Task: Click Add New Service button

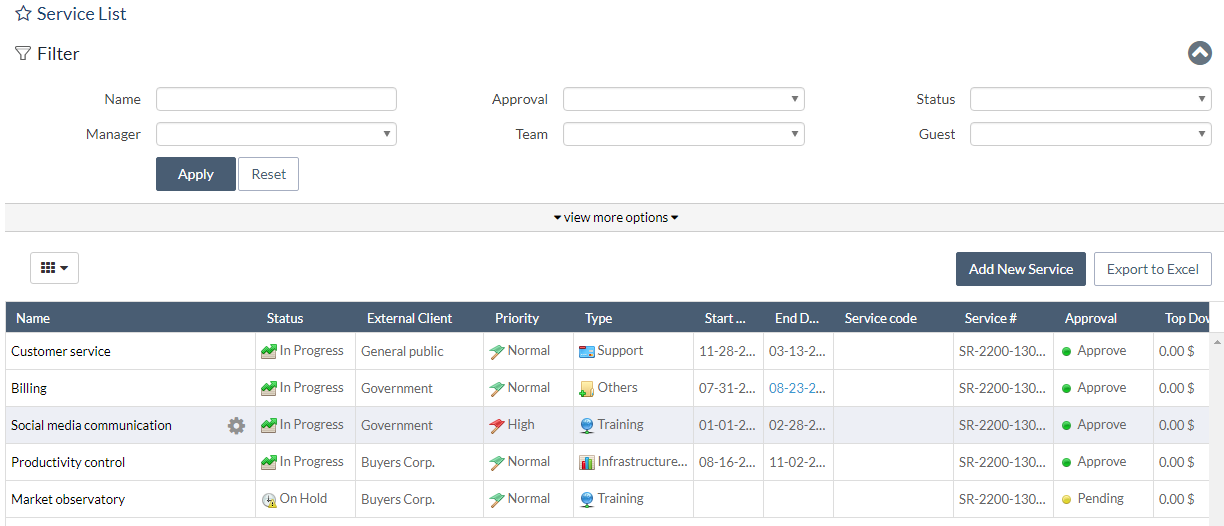Action: [1021, 269]
